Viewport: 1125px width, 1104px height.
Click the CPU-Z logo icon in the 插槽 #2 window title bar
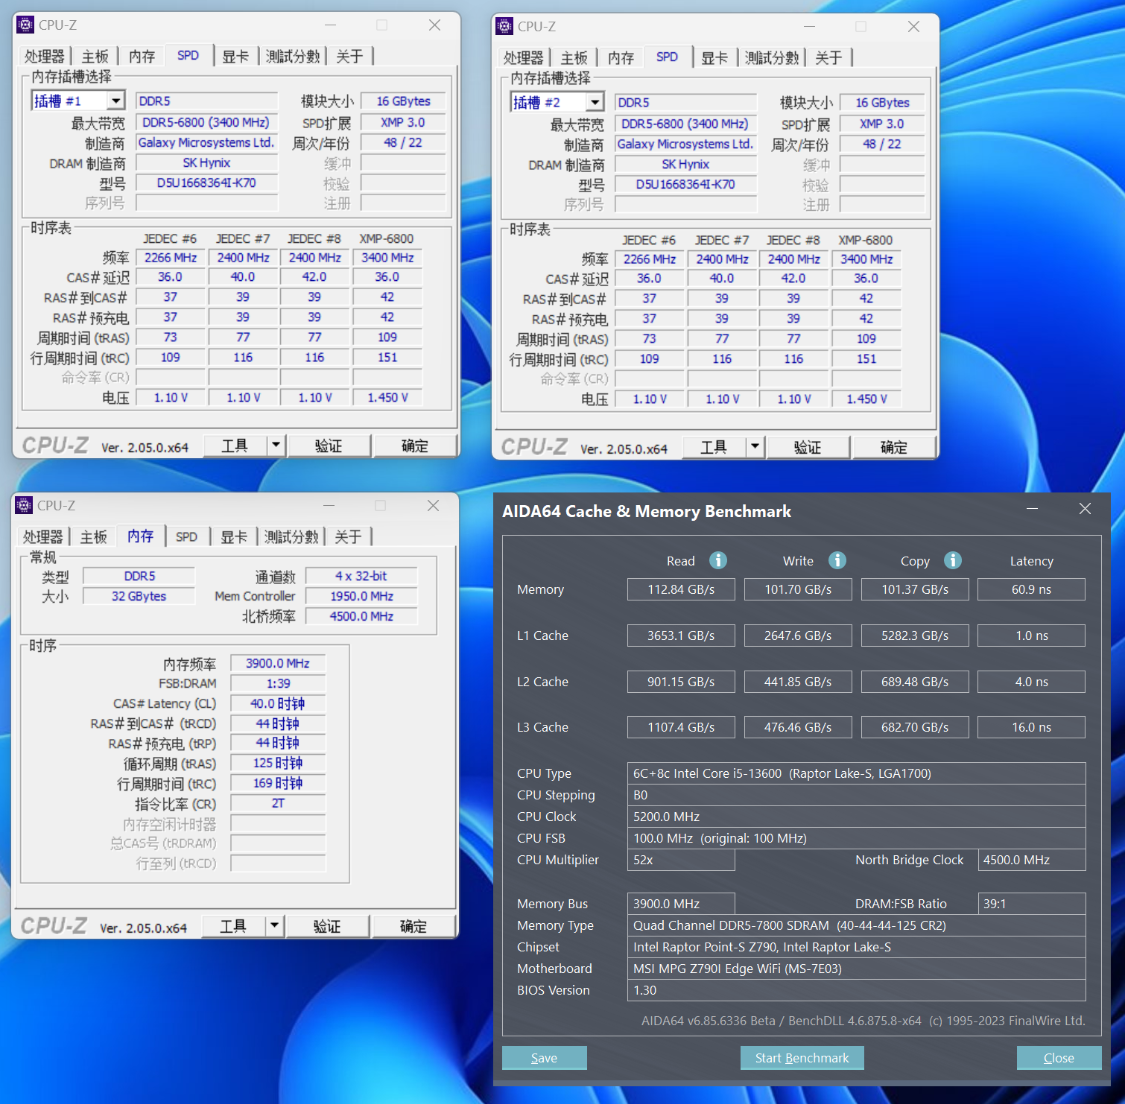[504, 27]
